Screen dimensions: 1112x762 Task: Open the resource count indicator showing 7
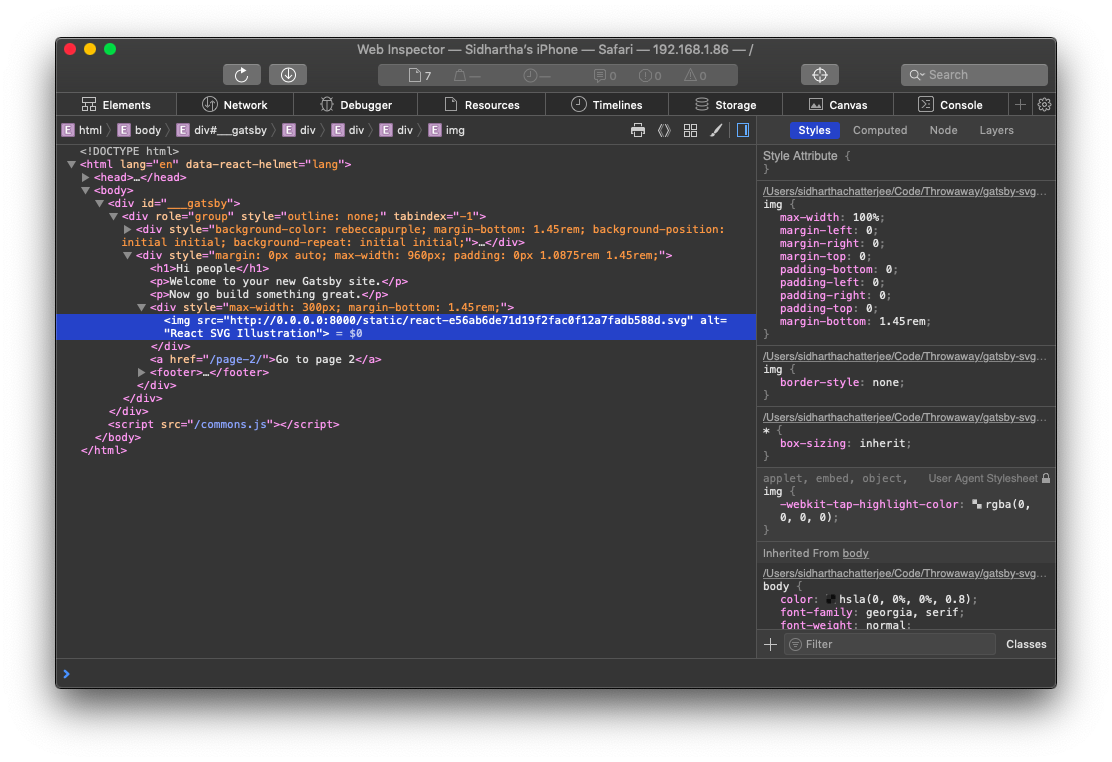pyautogui.click(x=420, y=75)
